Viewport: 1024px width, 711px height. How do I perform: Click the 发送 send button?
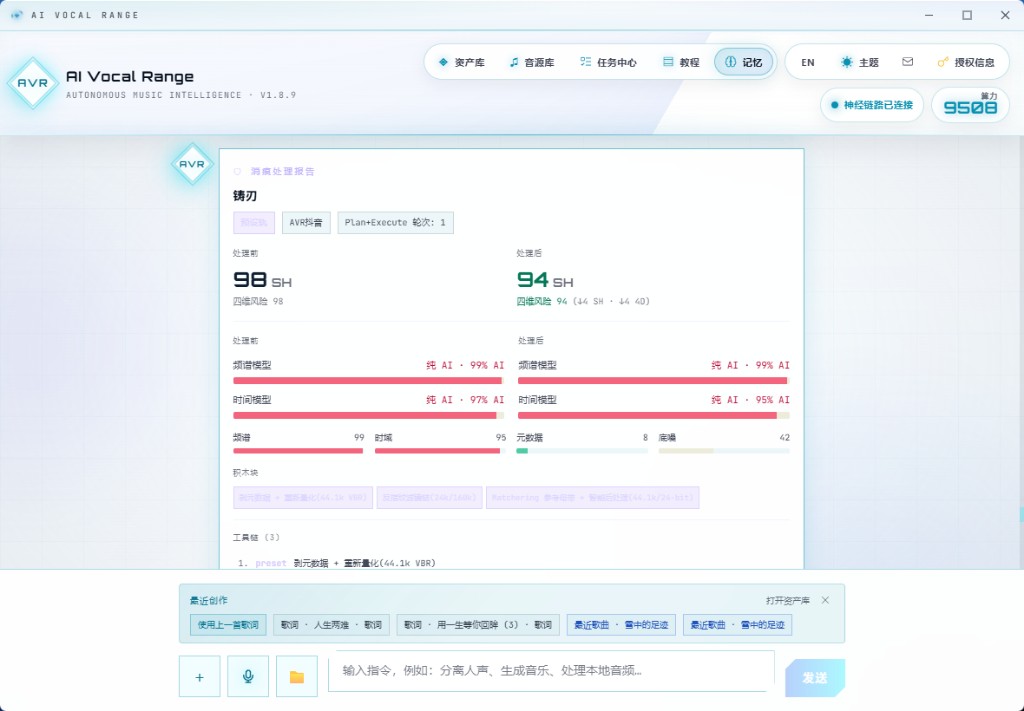coord(815,678)
